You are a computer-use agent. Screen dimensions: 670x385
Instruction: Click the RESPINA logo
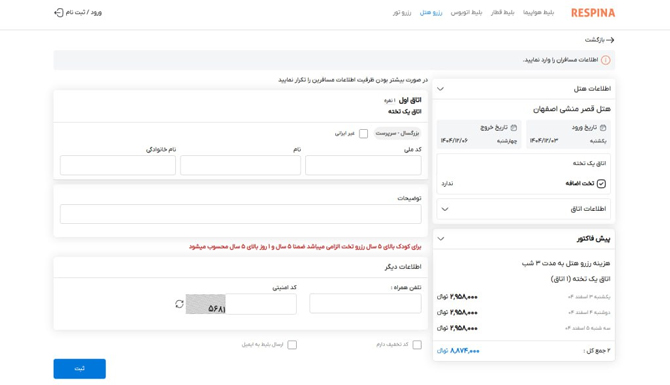(x=593, y=13)
